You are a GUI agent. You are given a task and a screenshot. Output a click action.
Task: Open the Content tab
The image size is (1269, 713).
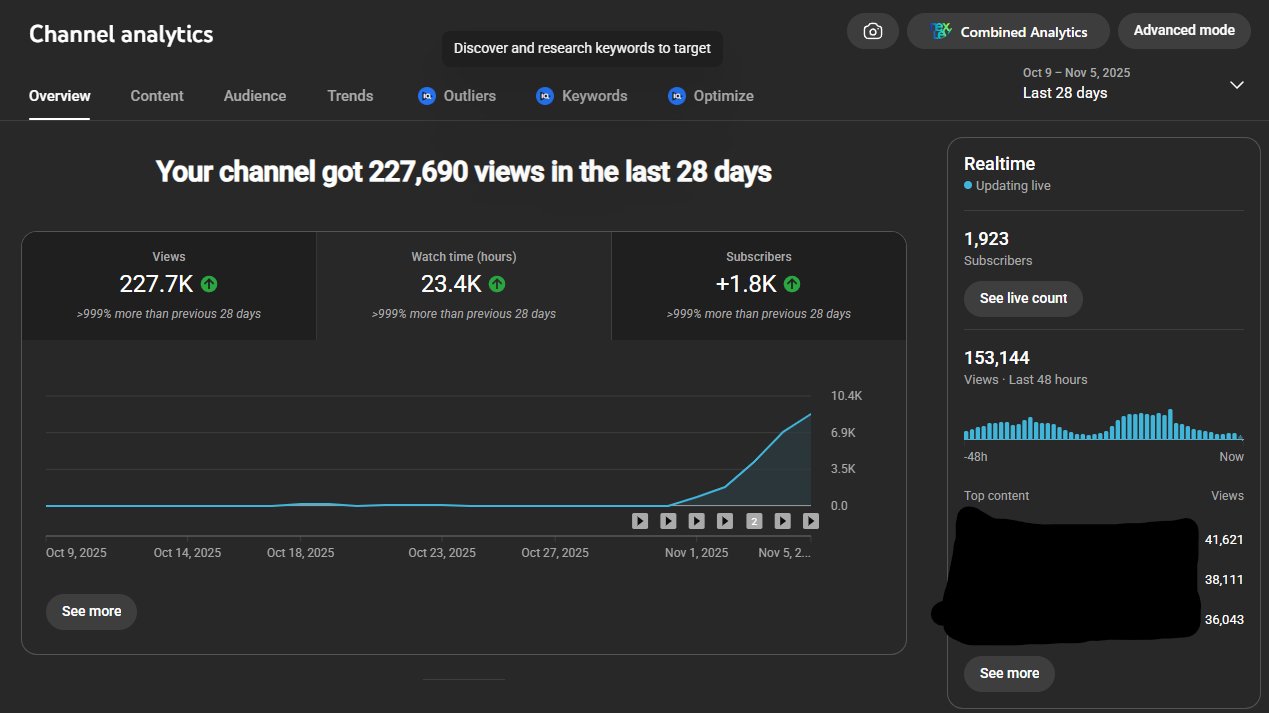click(x=157, y=96)
